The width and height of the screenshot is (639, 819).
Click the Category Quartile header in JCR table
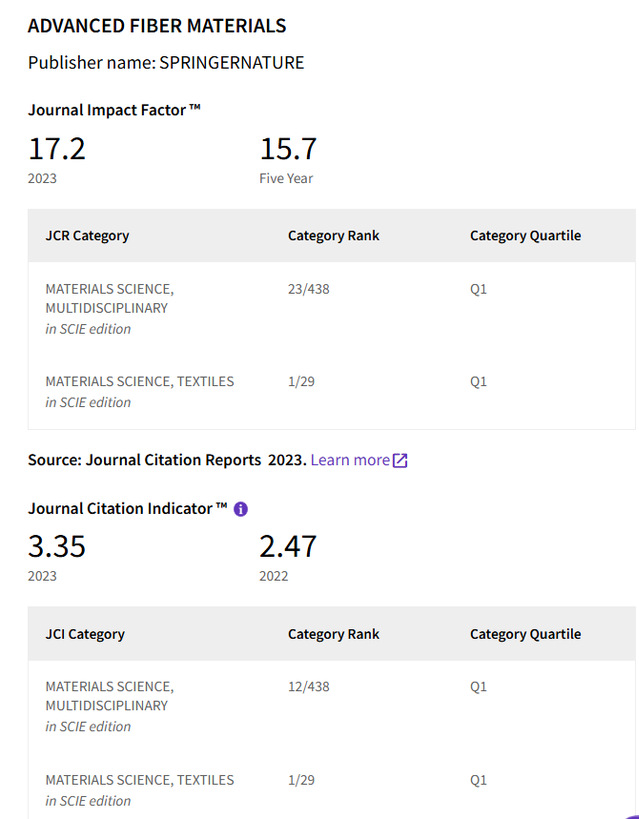click(525, 236)
